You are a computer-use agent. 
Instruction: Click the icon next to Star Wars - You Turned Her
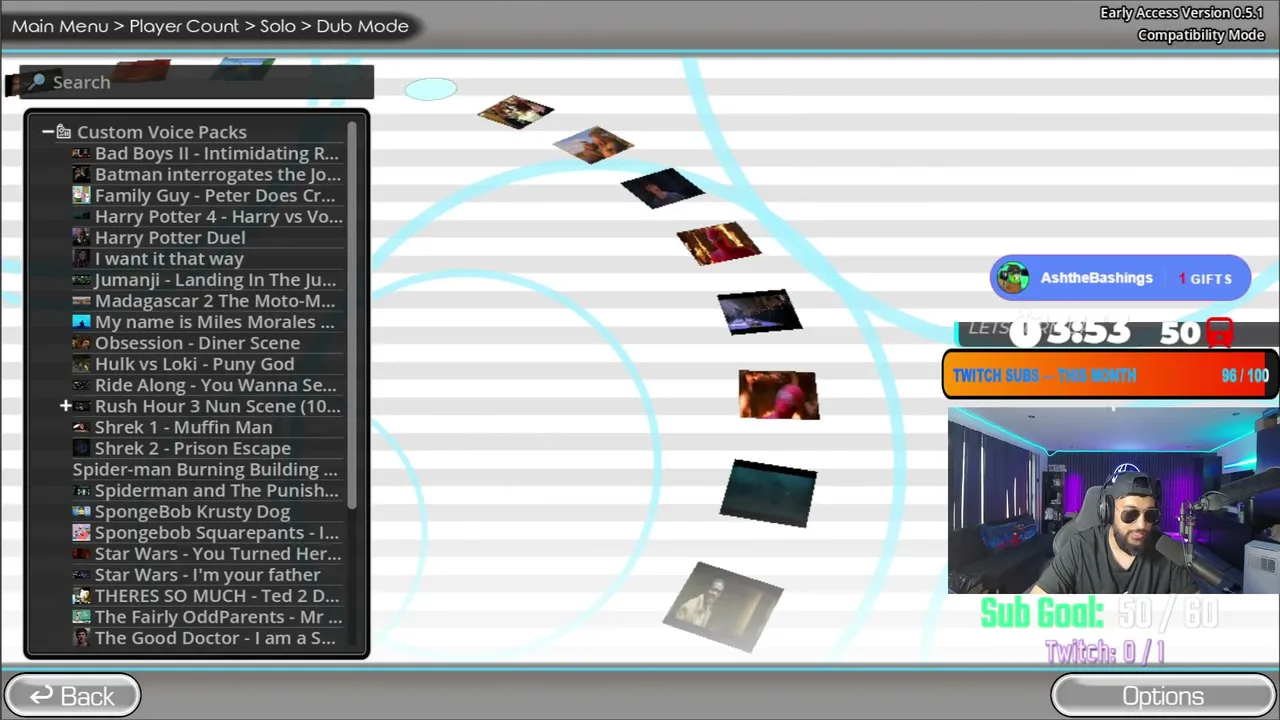click(81, 554)
